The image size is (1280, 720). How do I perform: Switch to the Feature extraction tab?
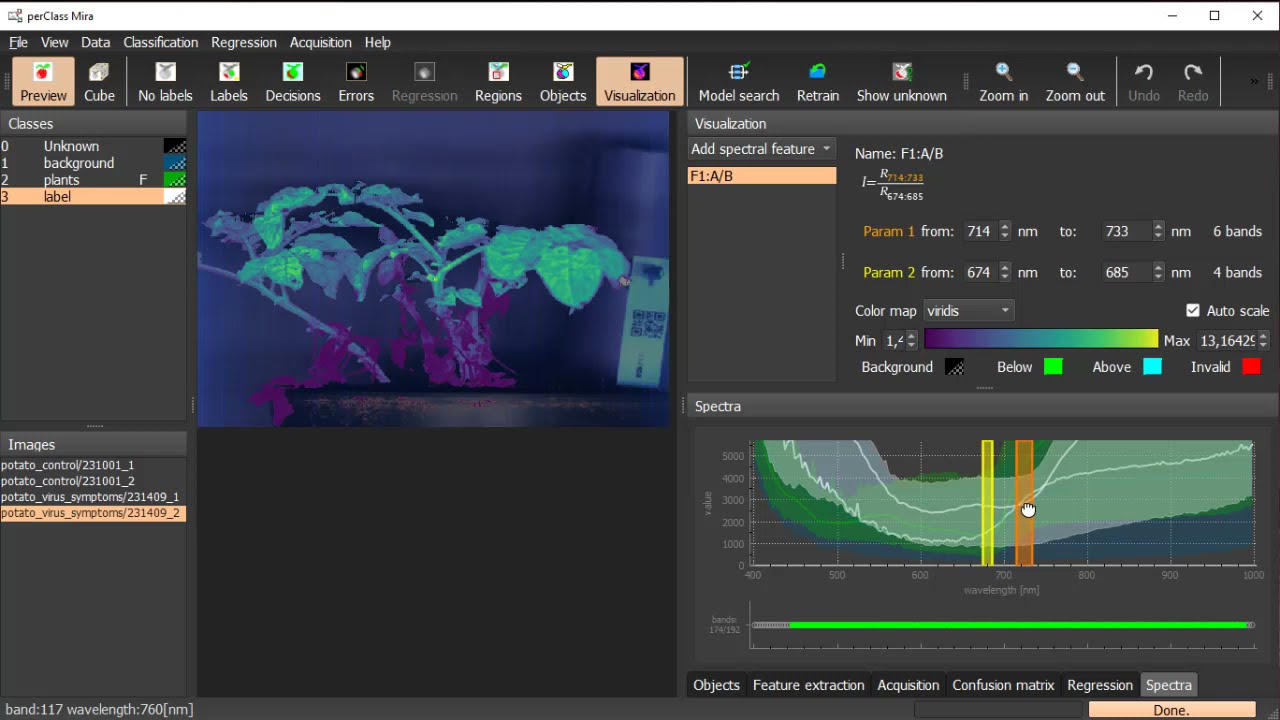pos(808,685)
